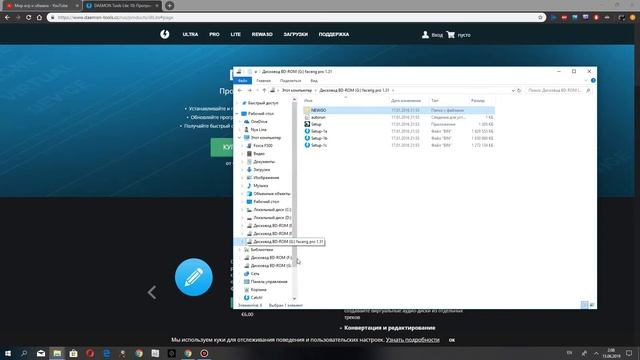Click the navigation pane scrollbar down arrow

pos(294,299)
